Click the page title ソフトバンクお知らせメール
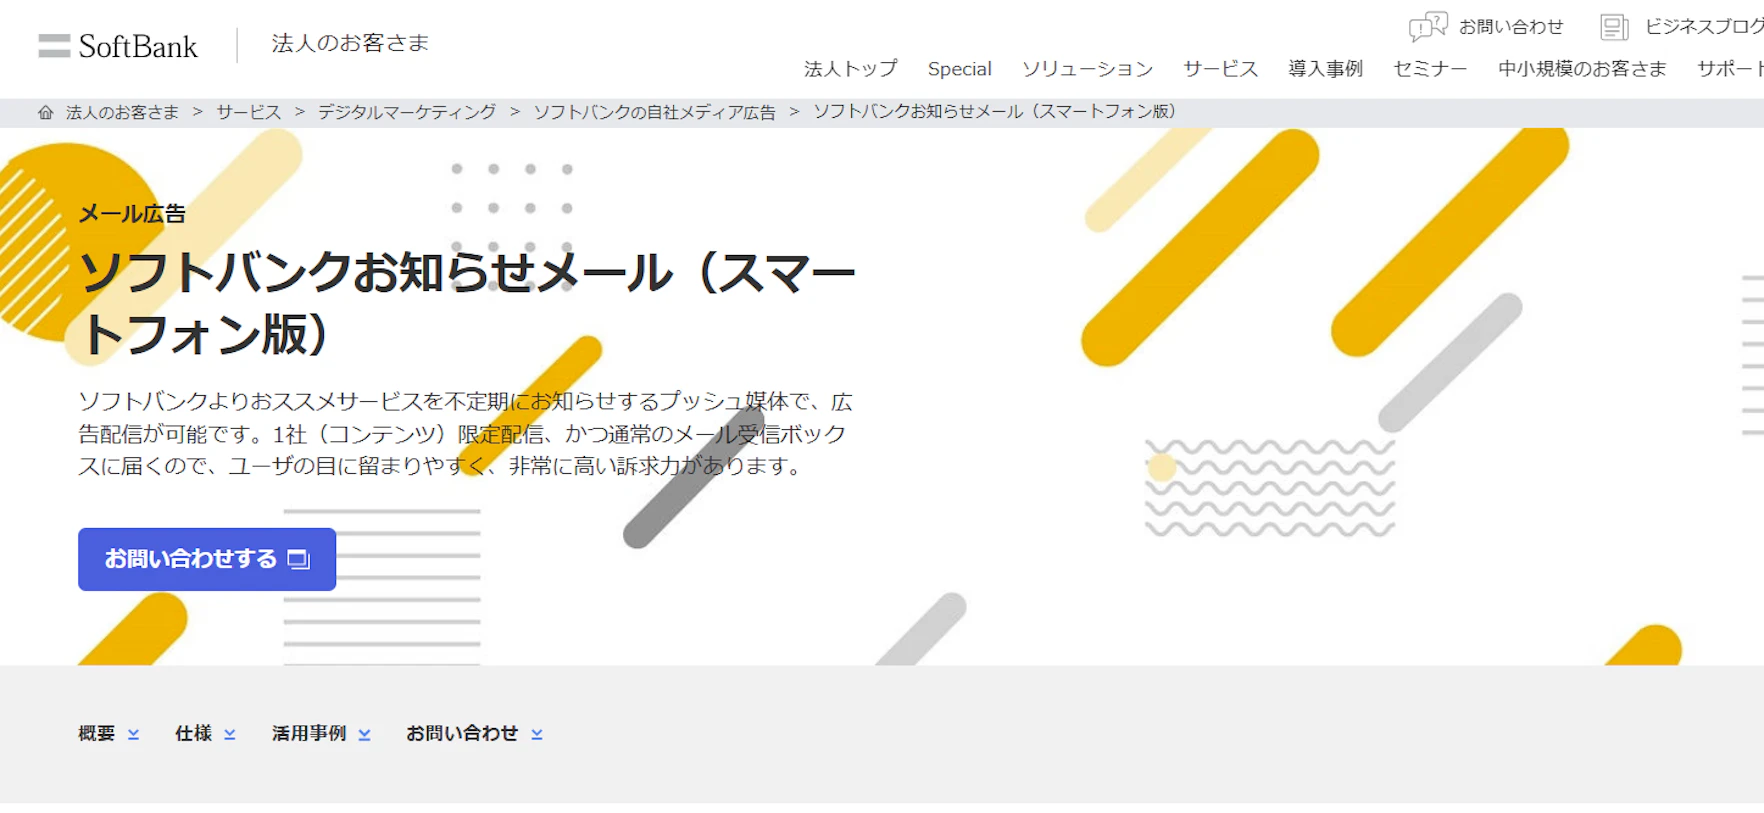Image resolution: width=1764 pixels, height=813 pixels. [x=467, y=302]
